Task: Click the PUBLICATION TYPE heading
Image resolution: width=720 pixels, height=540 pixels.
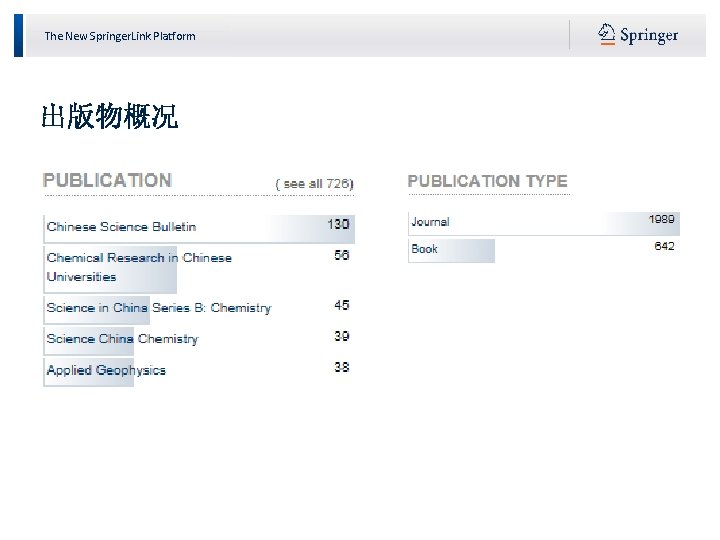Action: tap(488, 181)
